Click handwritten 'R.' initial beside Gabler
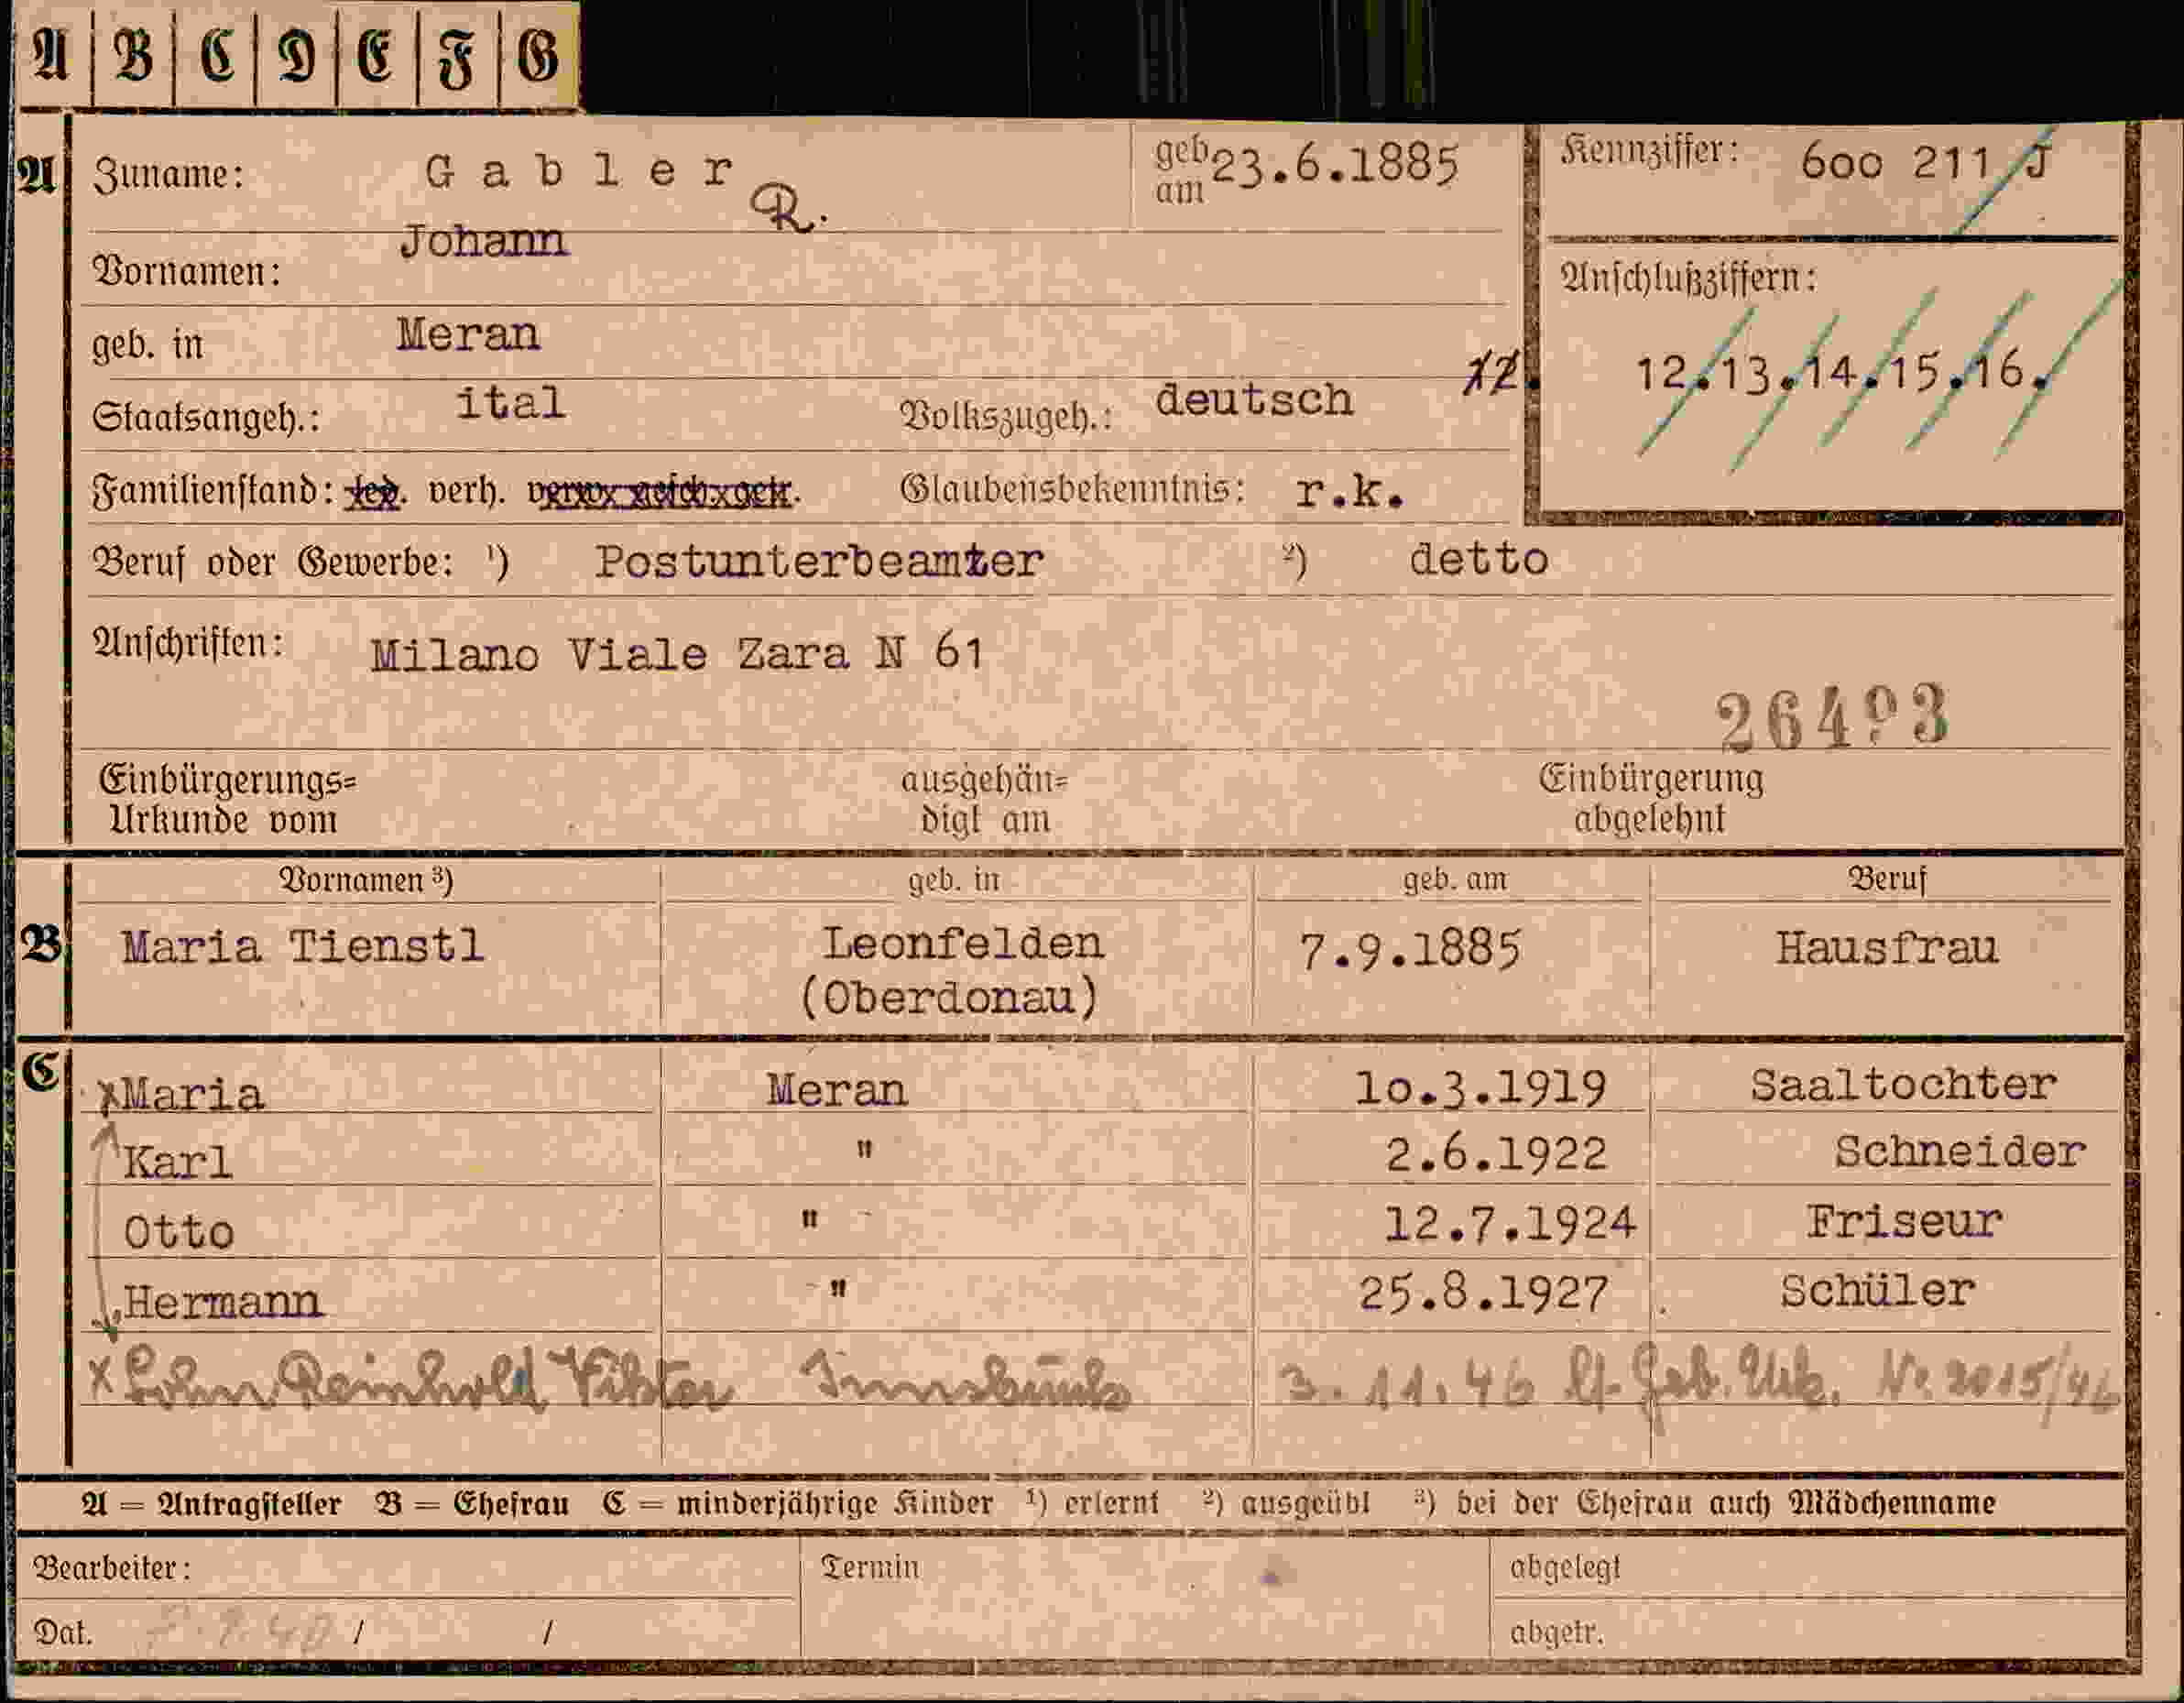The height and width of the screenshot is (1703, 2184). pos(788,208)
